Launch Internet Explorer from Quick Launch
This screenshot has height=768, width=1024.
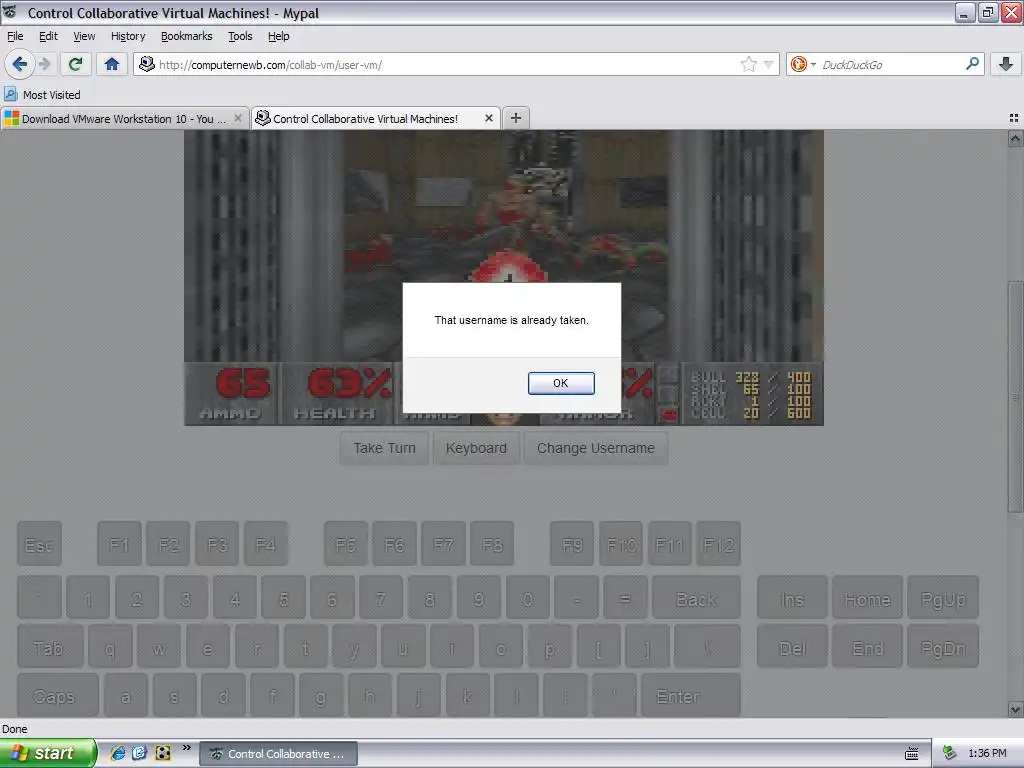click(x=118, y=753)
